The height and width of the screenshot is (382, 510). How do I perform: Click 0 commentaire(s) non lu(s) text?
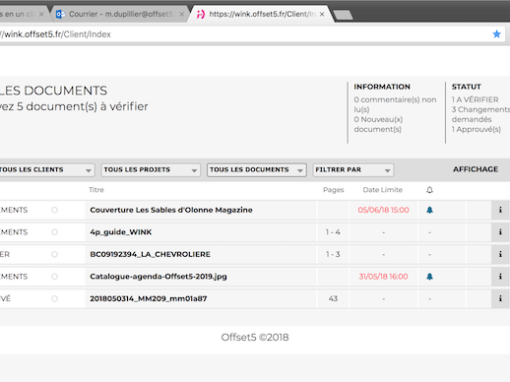pos(395,104)
